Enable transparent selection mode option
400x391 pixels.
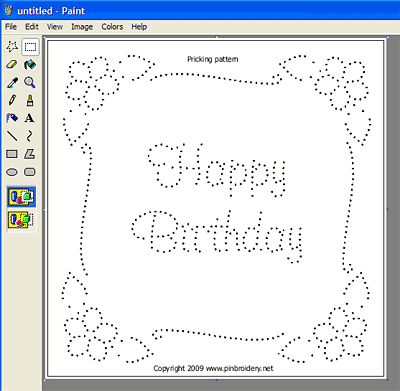(21, 220)
